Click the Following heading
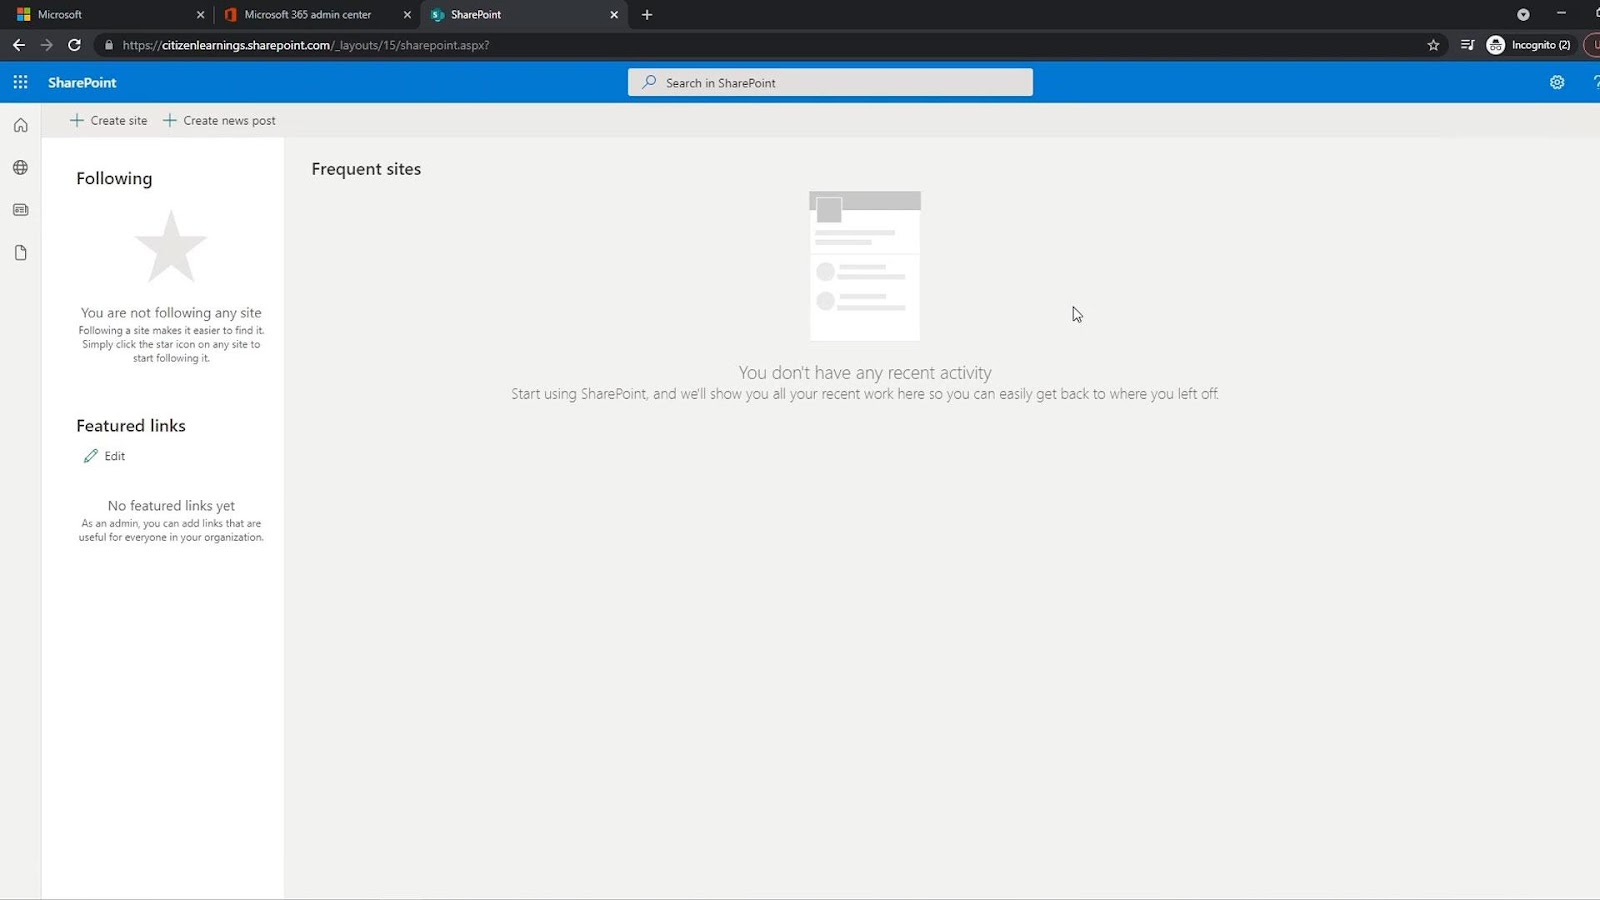 (x=114, y=178)
